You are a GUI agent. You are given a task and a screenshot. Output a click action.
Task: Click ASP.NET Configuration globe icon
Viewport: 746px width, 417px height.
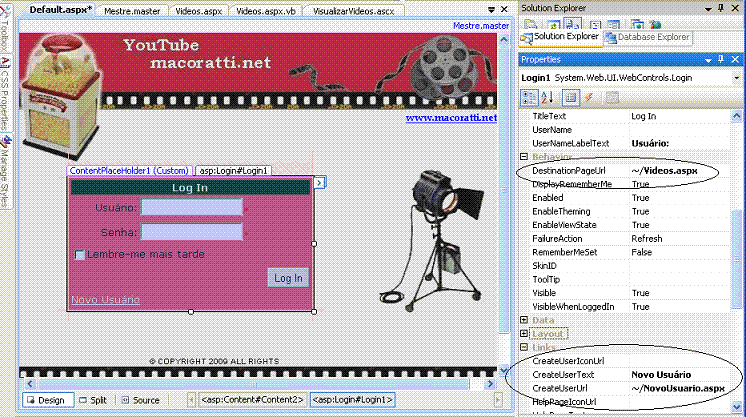tap(656, 24)
